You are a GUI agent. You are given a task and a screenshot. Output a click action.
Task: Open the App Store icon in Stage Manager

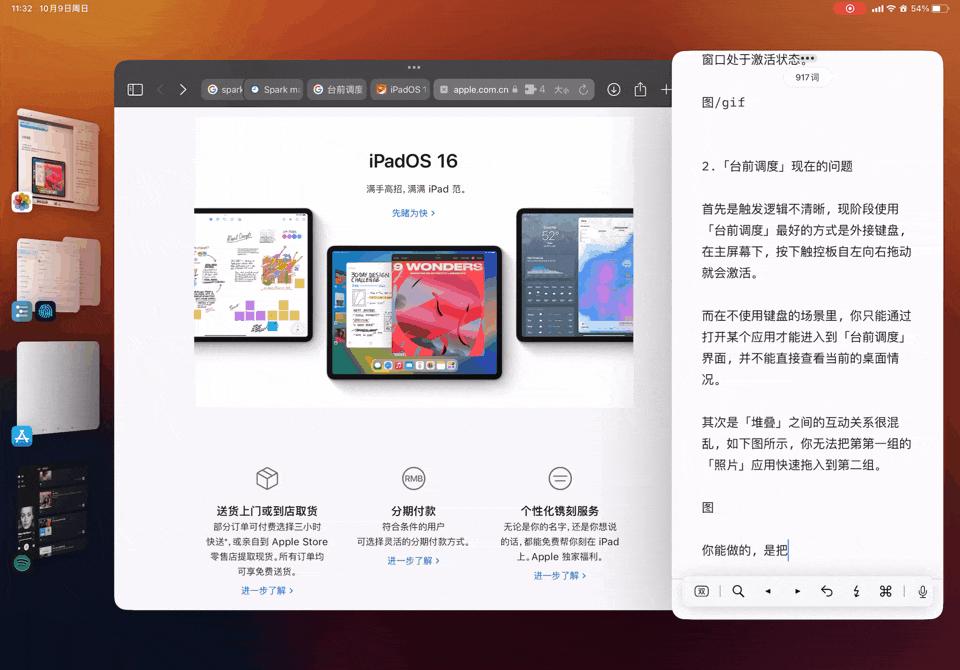pos(22,436)
